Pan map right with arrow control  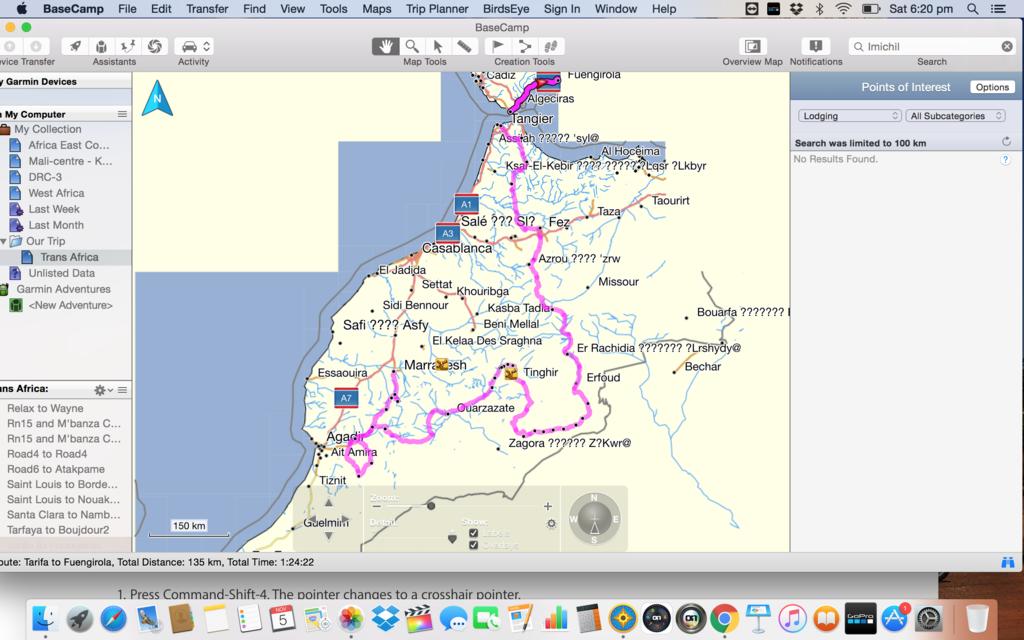345,520
